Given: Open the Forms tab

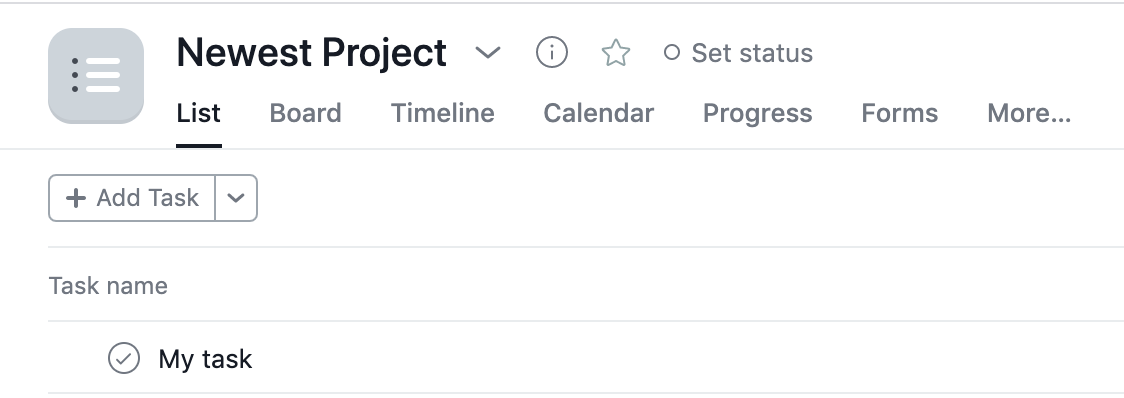Looking at the screenshot, I should click(x=900, y=113).
